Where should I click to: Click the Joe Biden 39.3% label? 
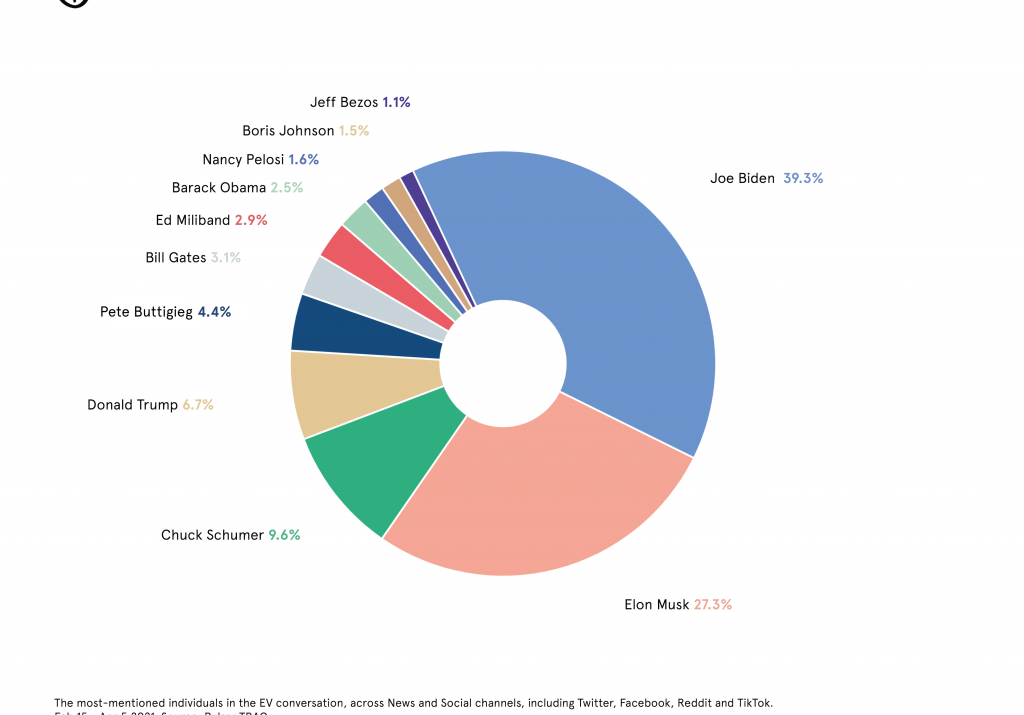(x=766, y=178)
